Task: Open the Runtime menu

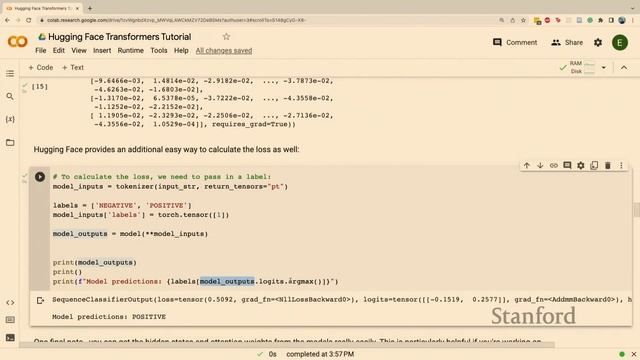Action: (131, 51)
